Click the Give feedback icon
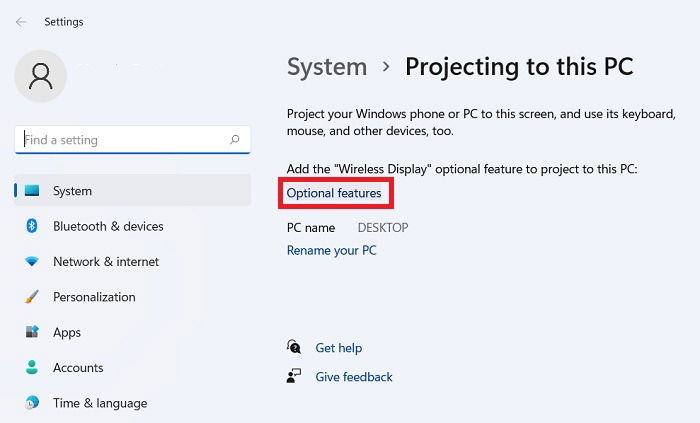Viewport: 700px width, 423px height. (x=294, y=377)
